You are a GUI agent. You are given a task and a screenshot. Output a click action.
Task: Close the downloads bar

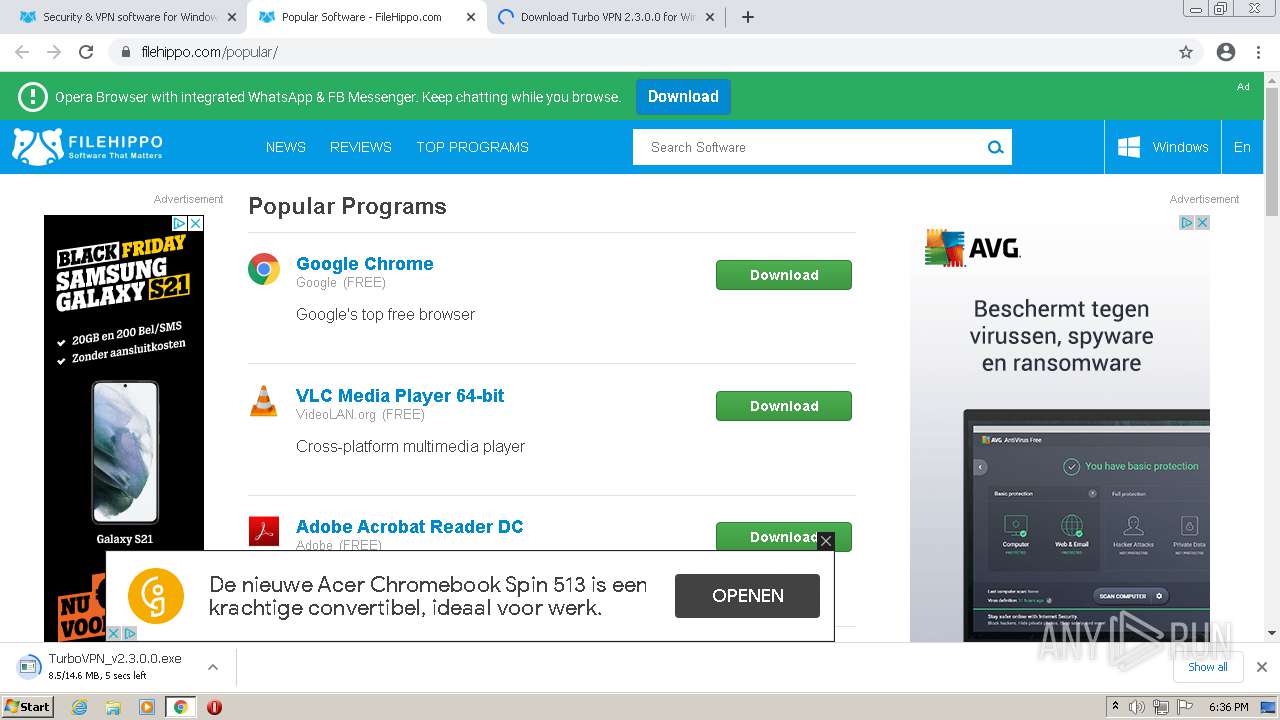[x=1262, y=667]
